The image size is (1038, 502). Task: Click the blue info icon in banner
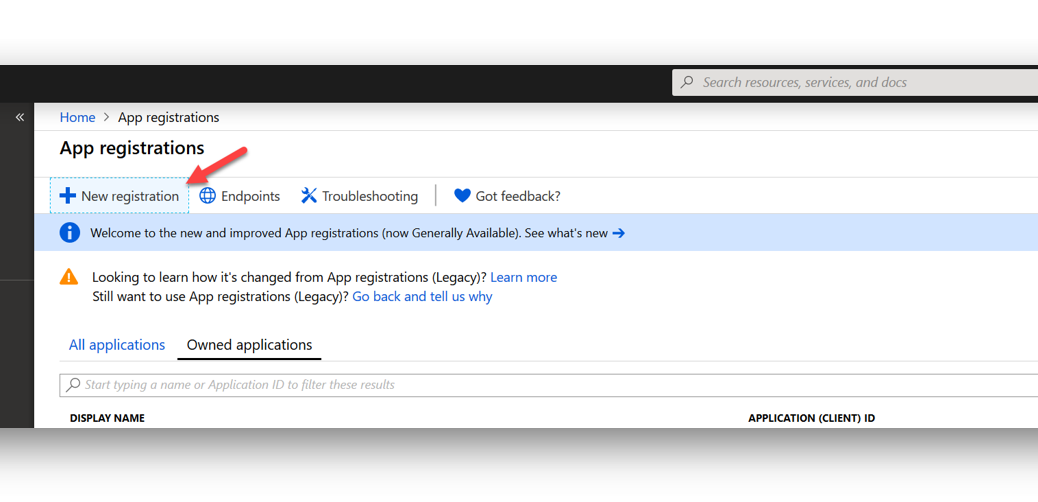coord(70,232)
